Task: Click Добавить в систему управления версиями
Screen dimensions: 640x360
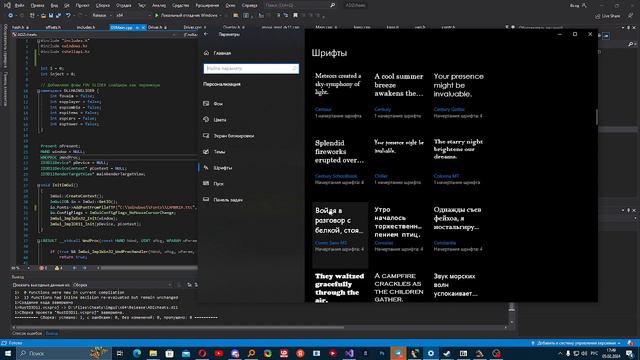Action: point(576,343)
